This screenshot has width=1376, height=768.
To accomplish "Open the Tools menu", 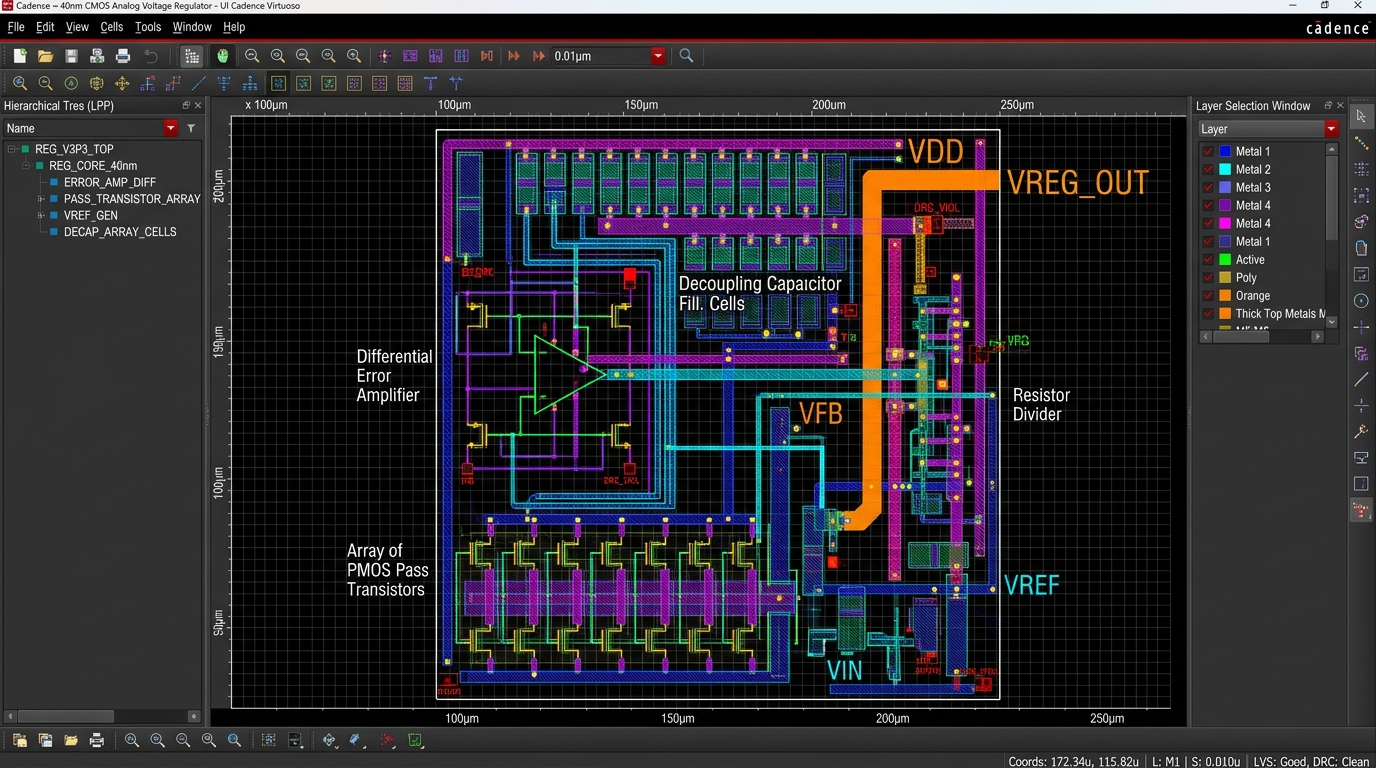I will (x=148, y=27).
